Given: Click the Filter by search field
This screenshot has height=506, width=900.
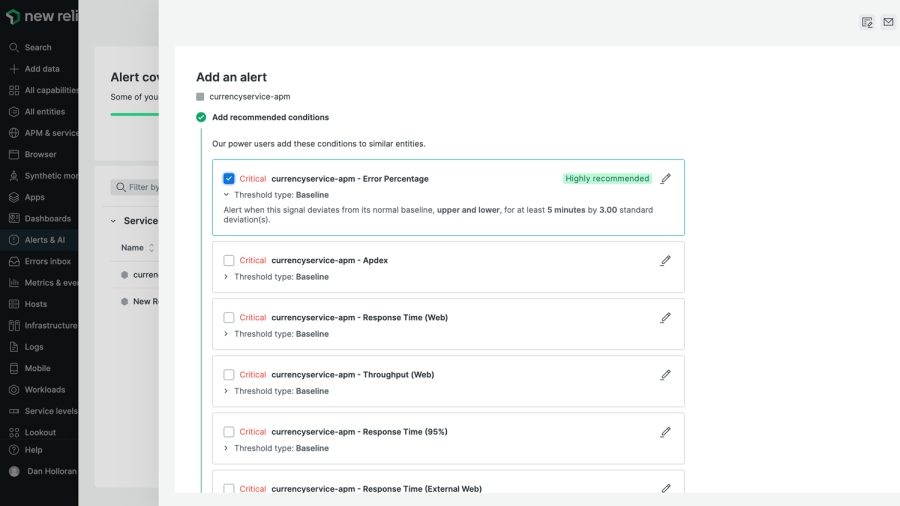Looking at the screenshot, I should [x=136, y=187].
